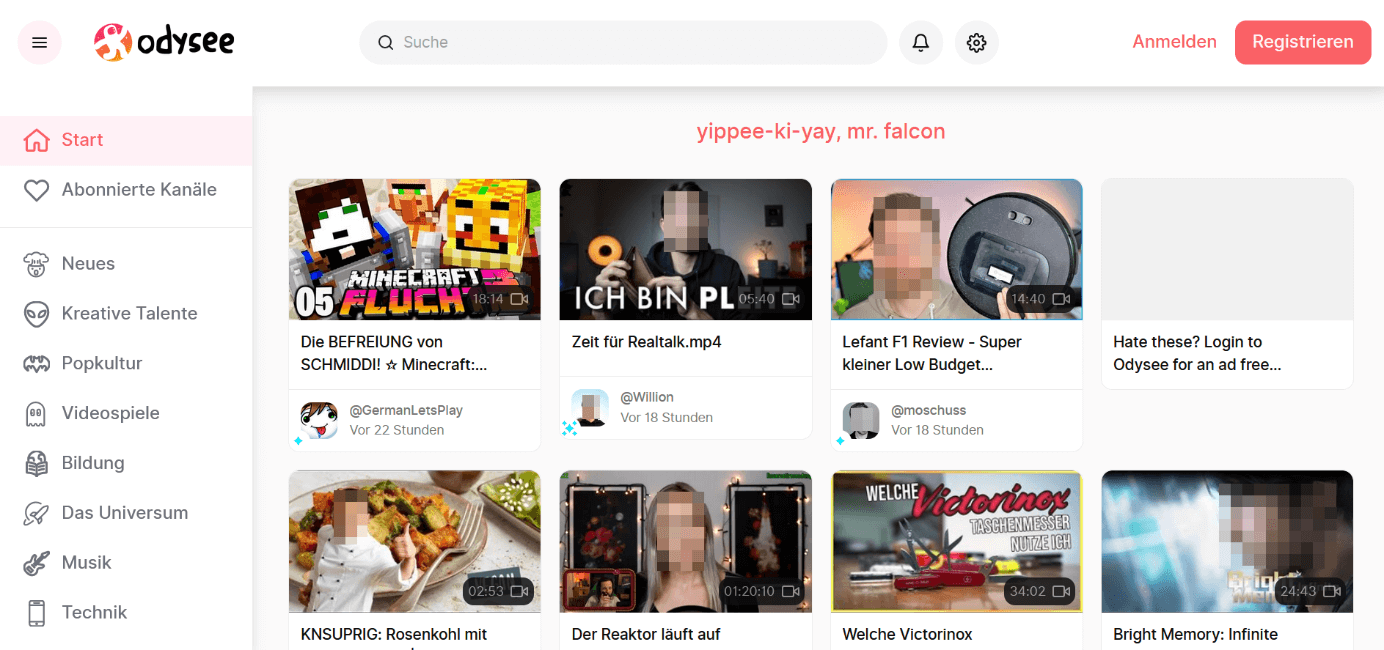Open the moschuss channel avatar

pyautogui.click(x=861, y=420)
